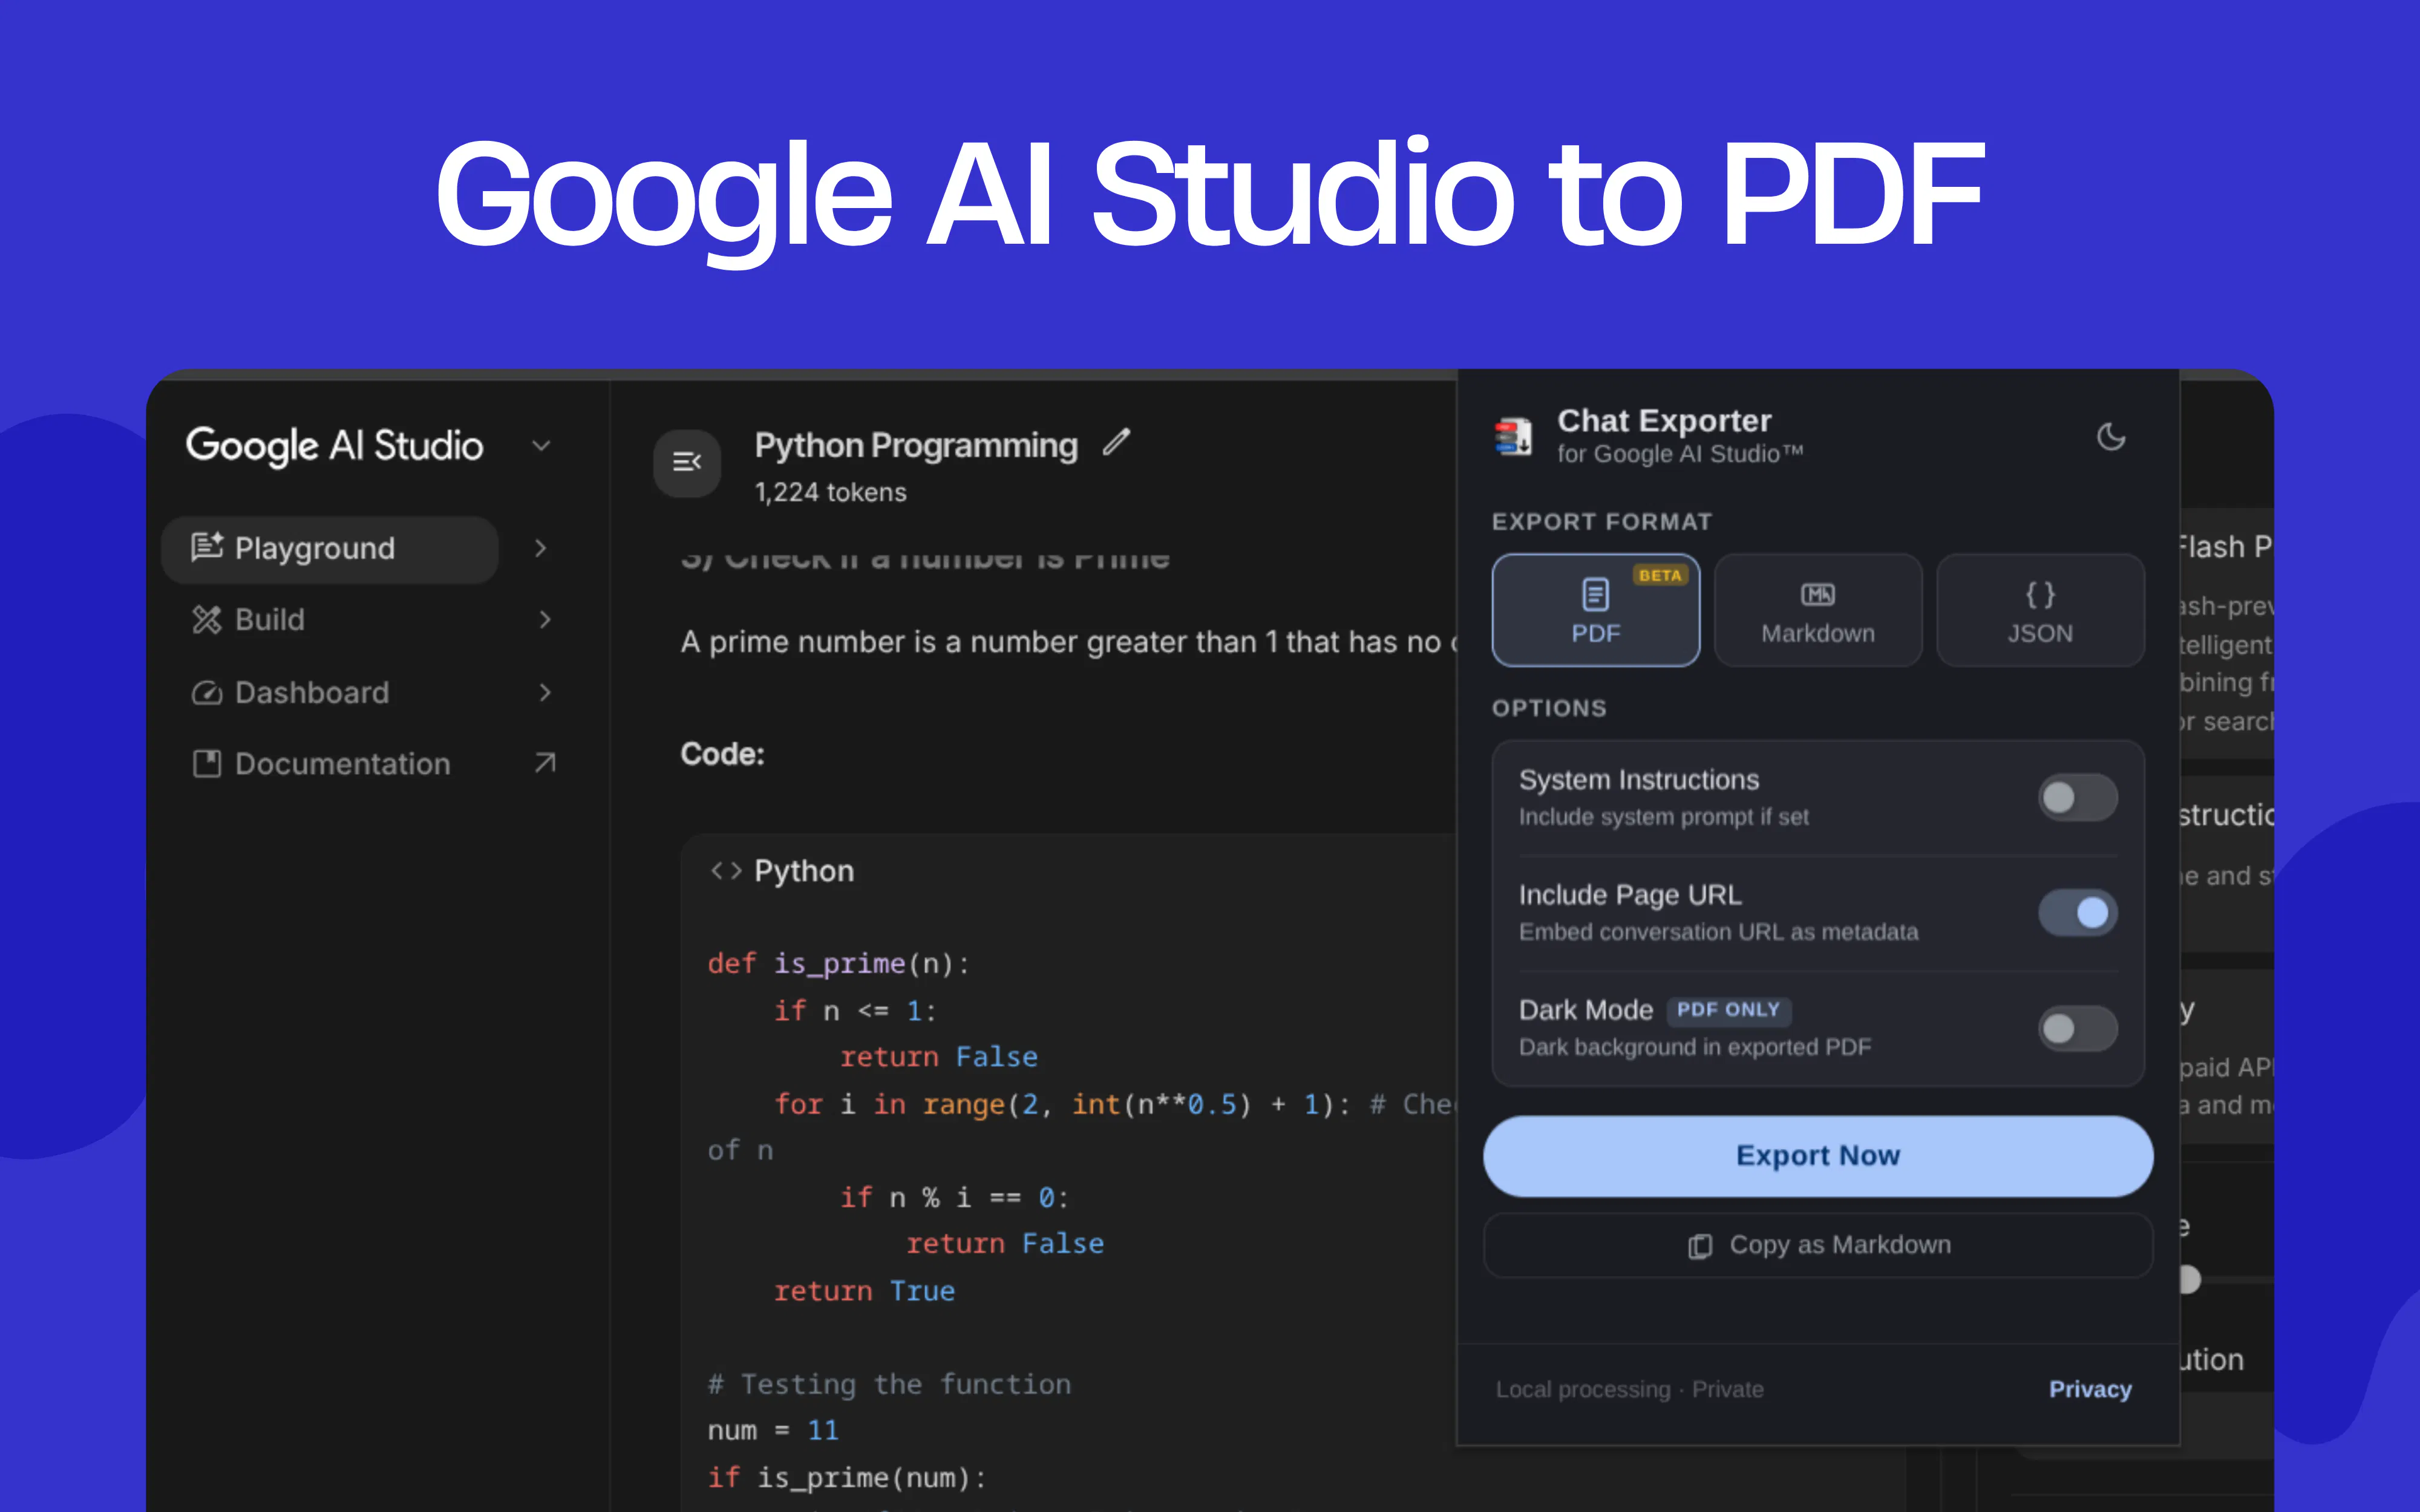Select the JSON export format
2420x1512 pixels.
pos(2040,610)
